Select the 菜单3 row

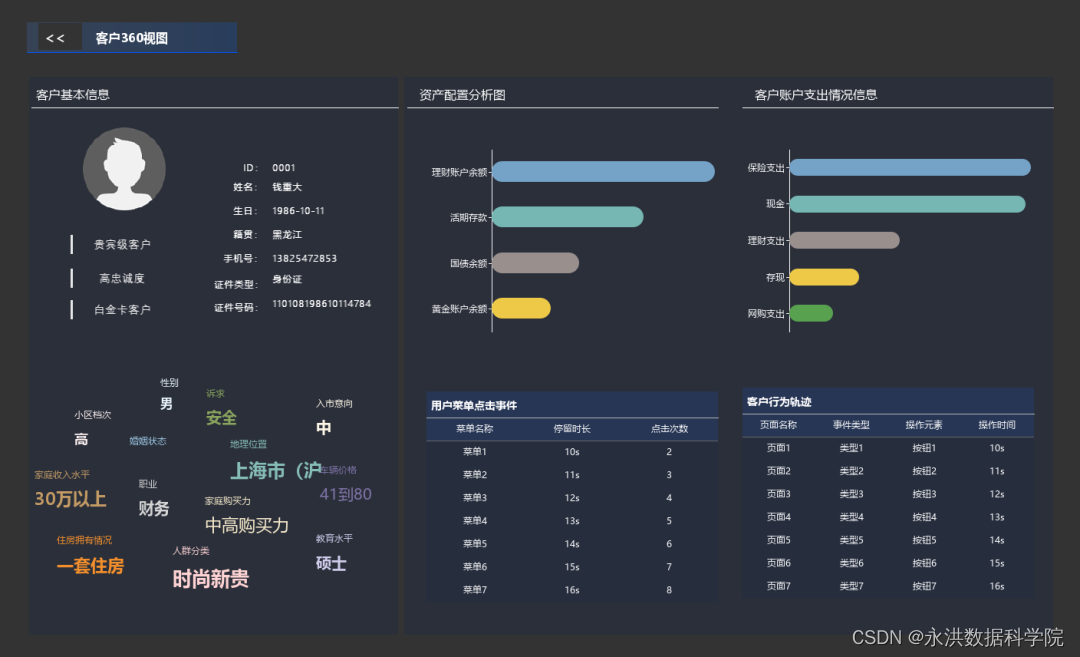(x=572, y=498)
